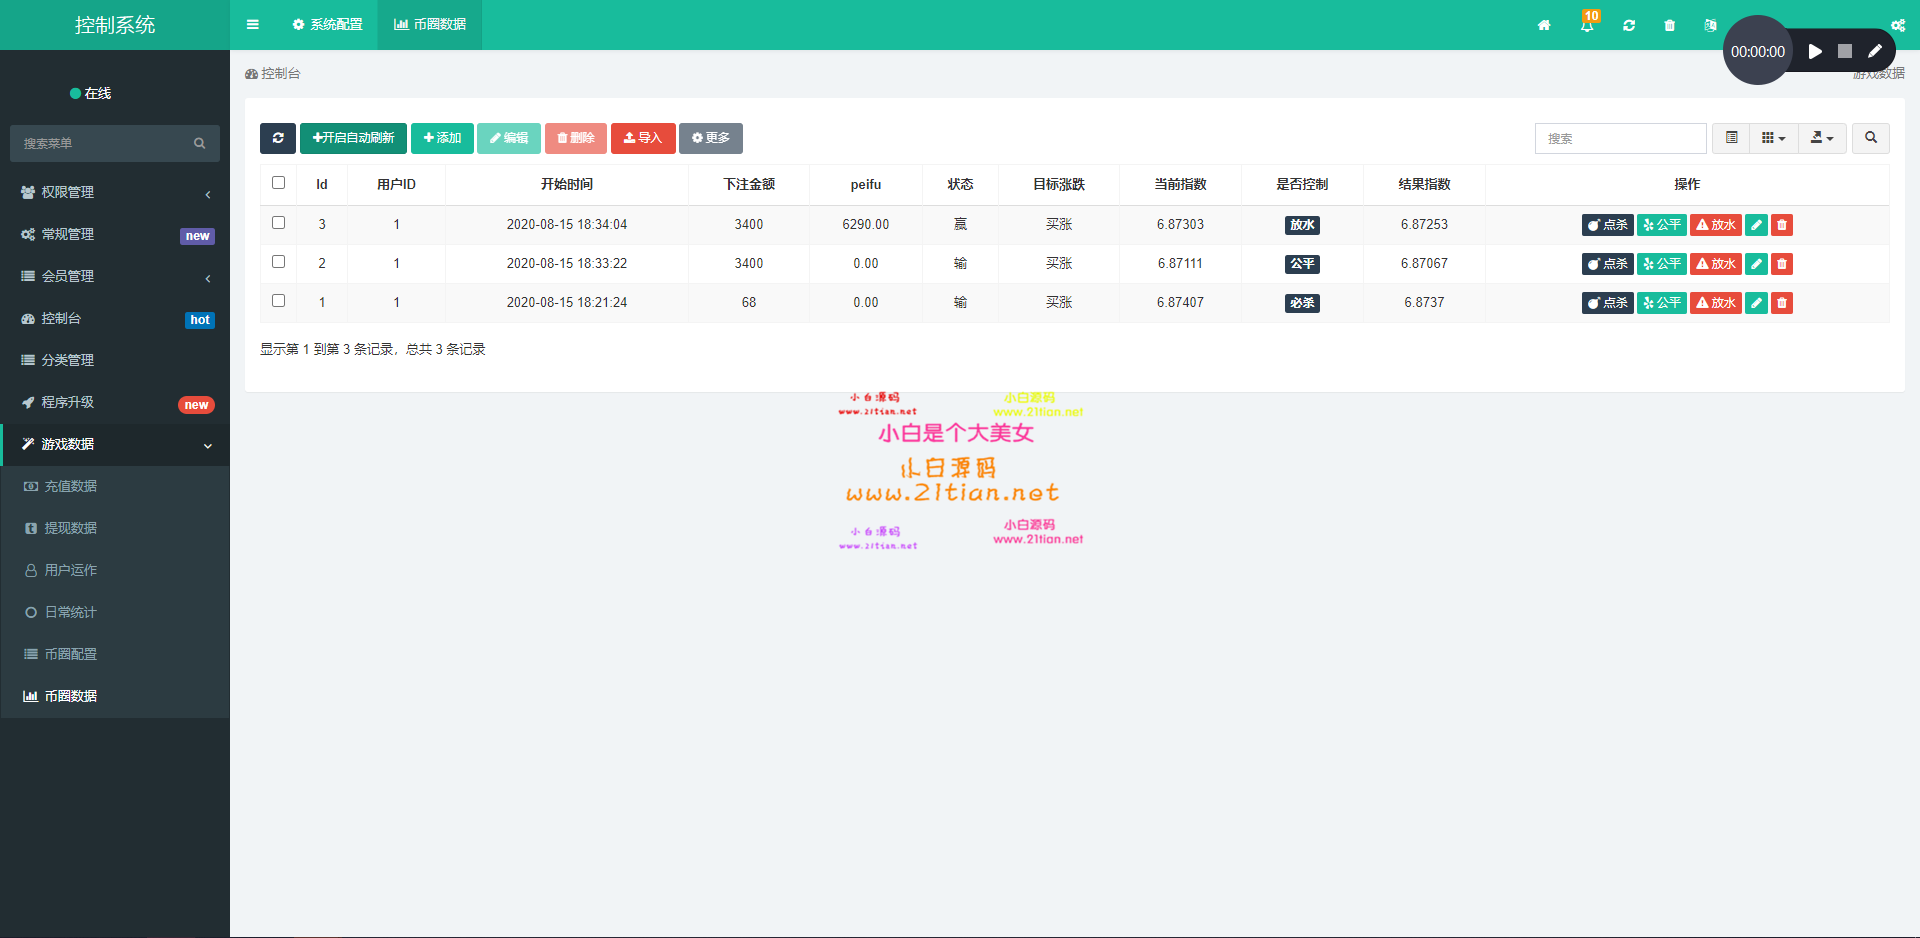Open 充值数据 submenu item
Image resolution: width=1920 pixels, height=938 pixels.
(x=115, y=486)
